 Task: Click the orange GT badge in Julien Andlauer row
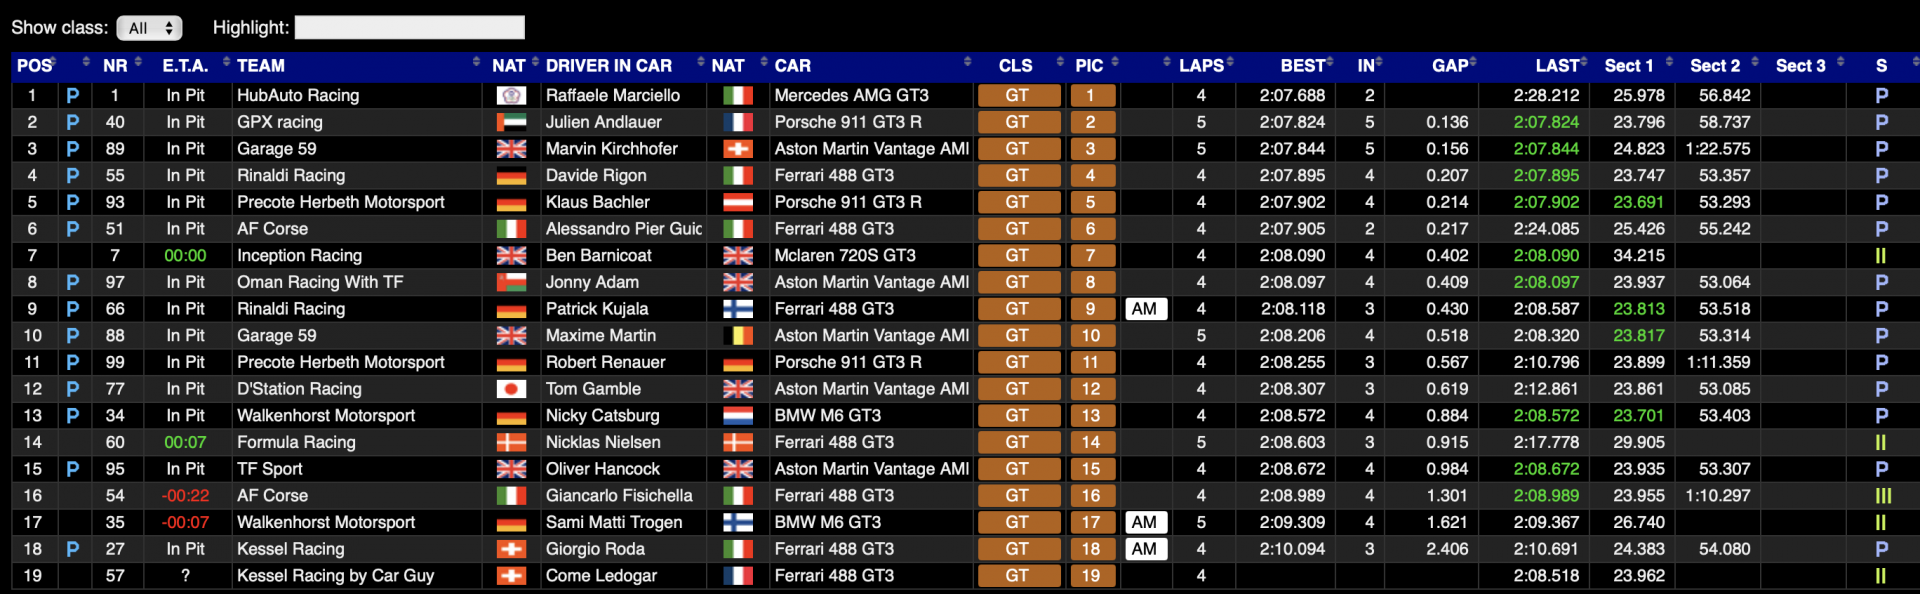tap(1017, 122)
